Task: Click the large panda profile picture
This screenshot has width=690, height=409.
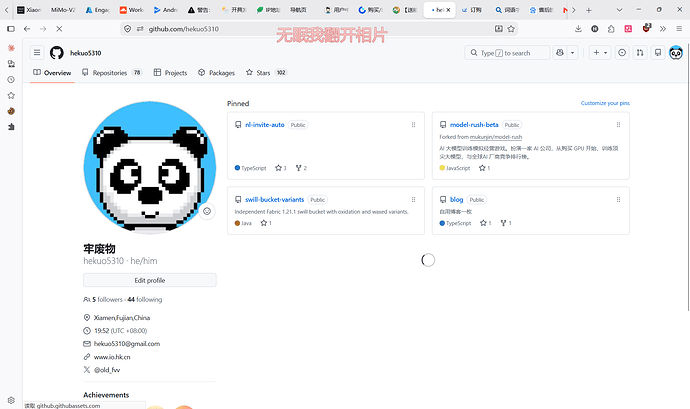Action: pyautogui.click(x=150, y=167)
